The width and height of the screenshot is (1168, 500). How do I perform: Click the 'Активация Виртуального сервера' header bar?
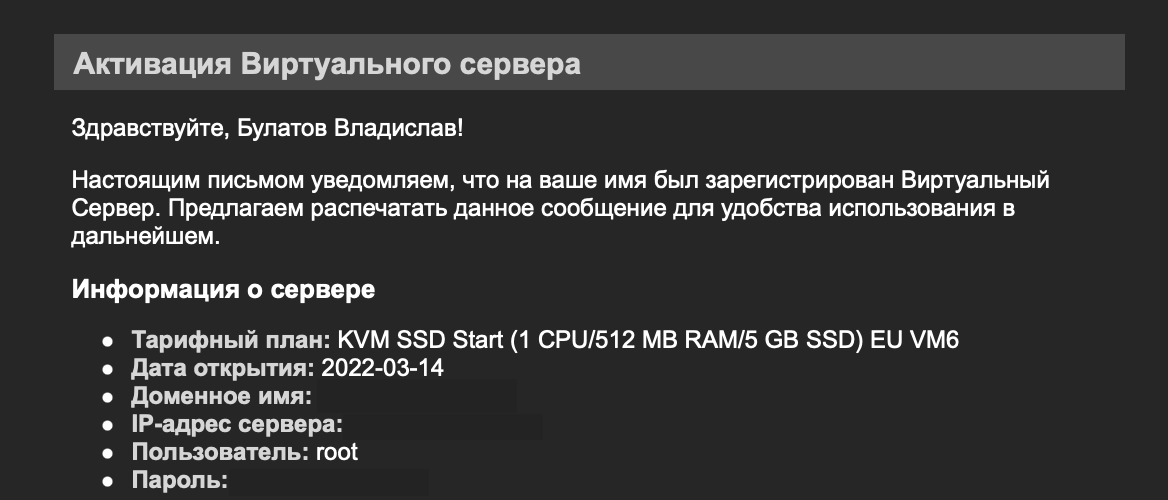point(588,63)
